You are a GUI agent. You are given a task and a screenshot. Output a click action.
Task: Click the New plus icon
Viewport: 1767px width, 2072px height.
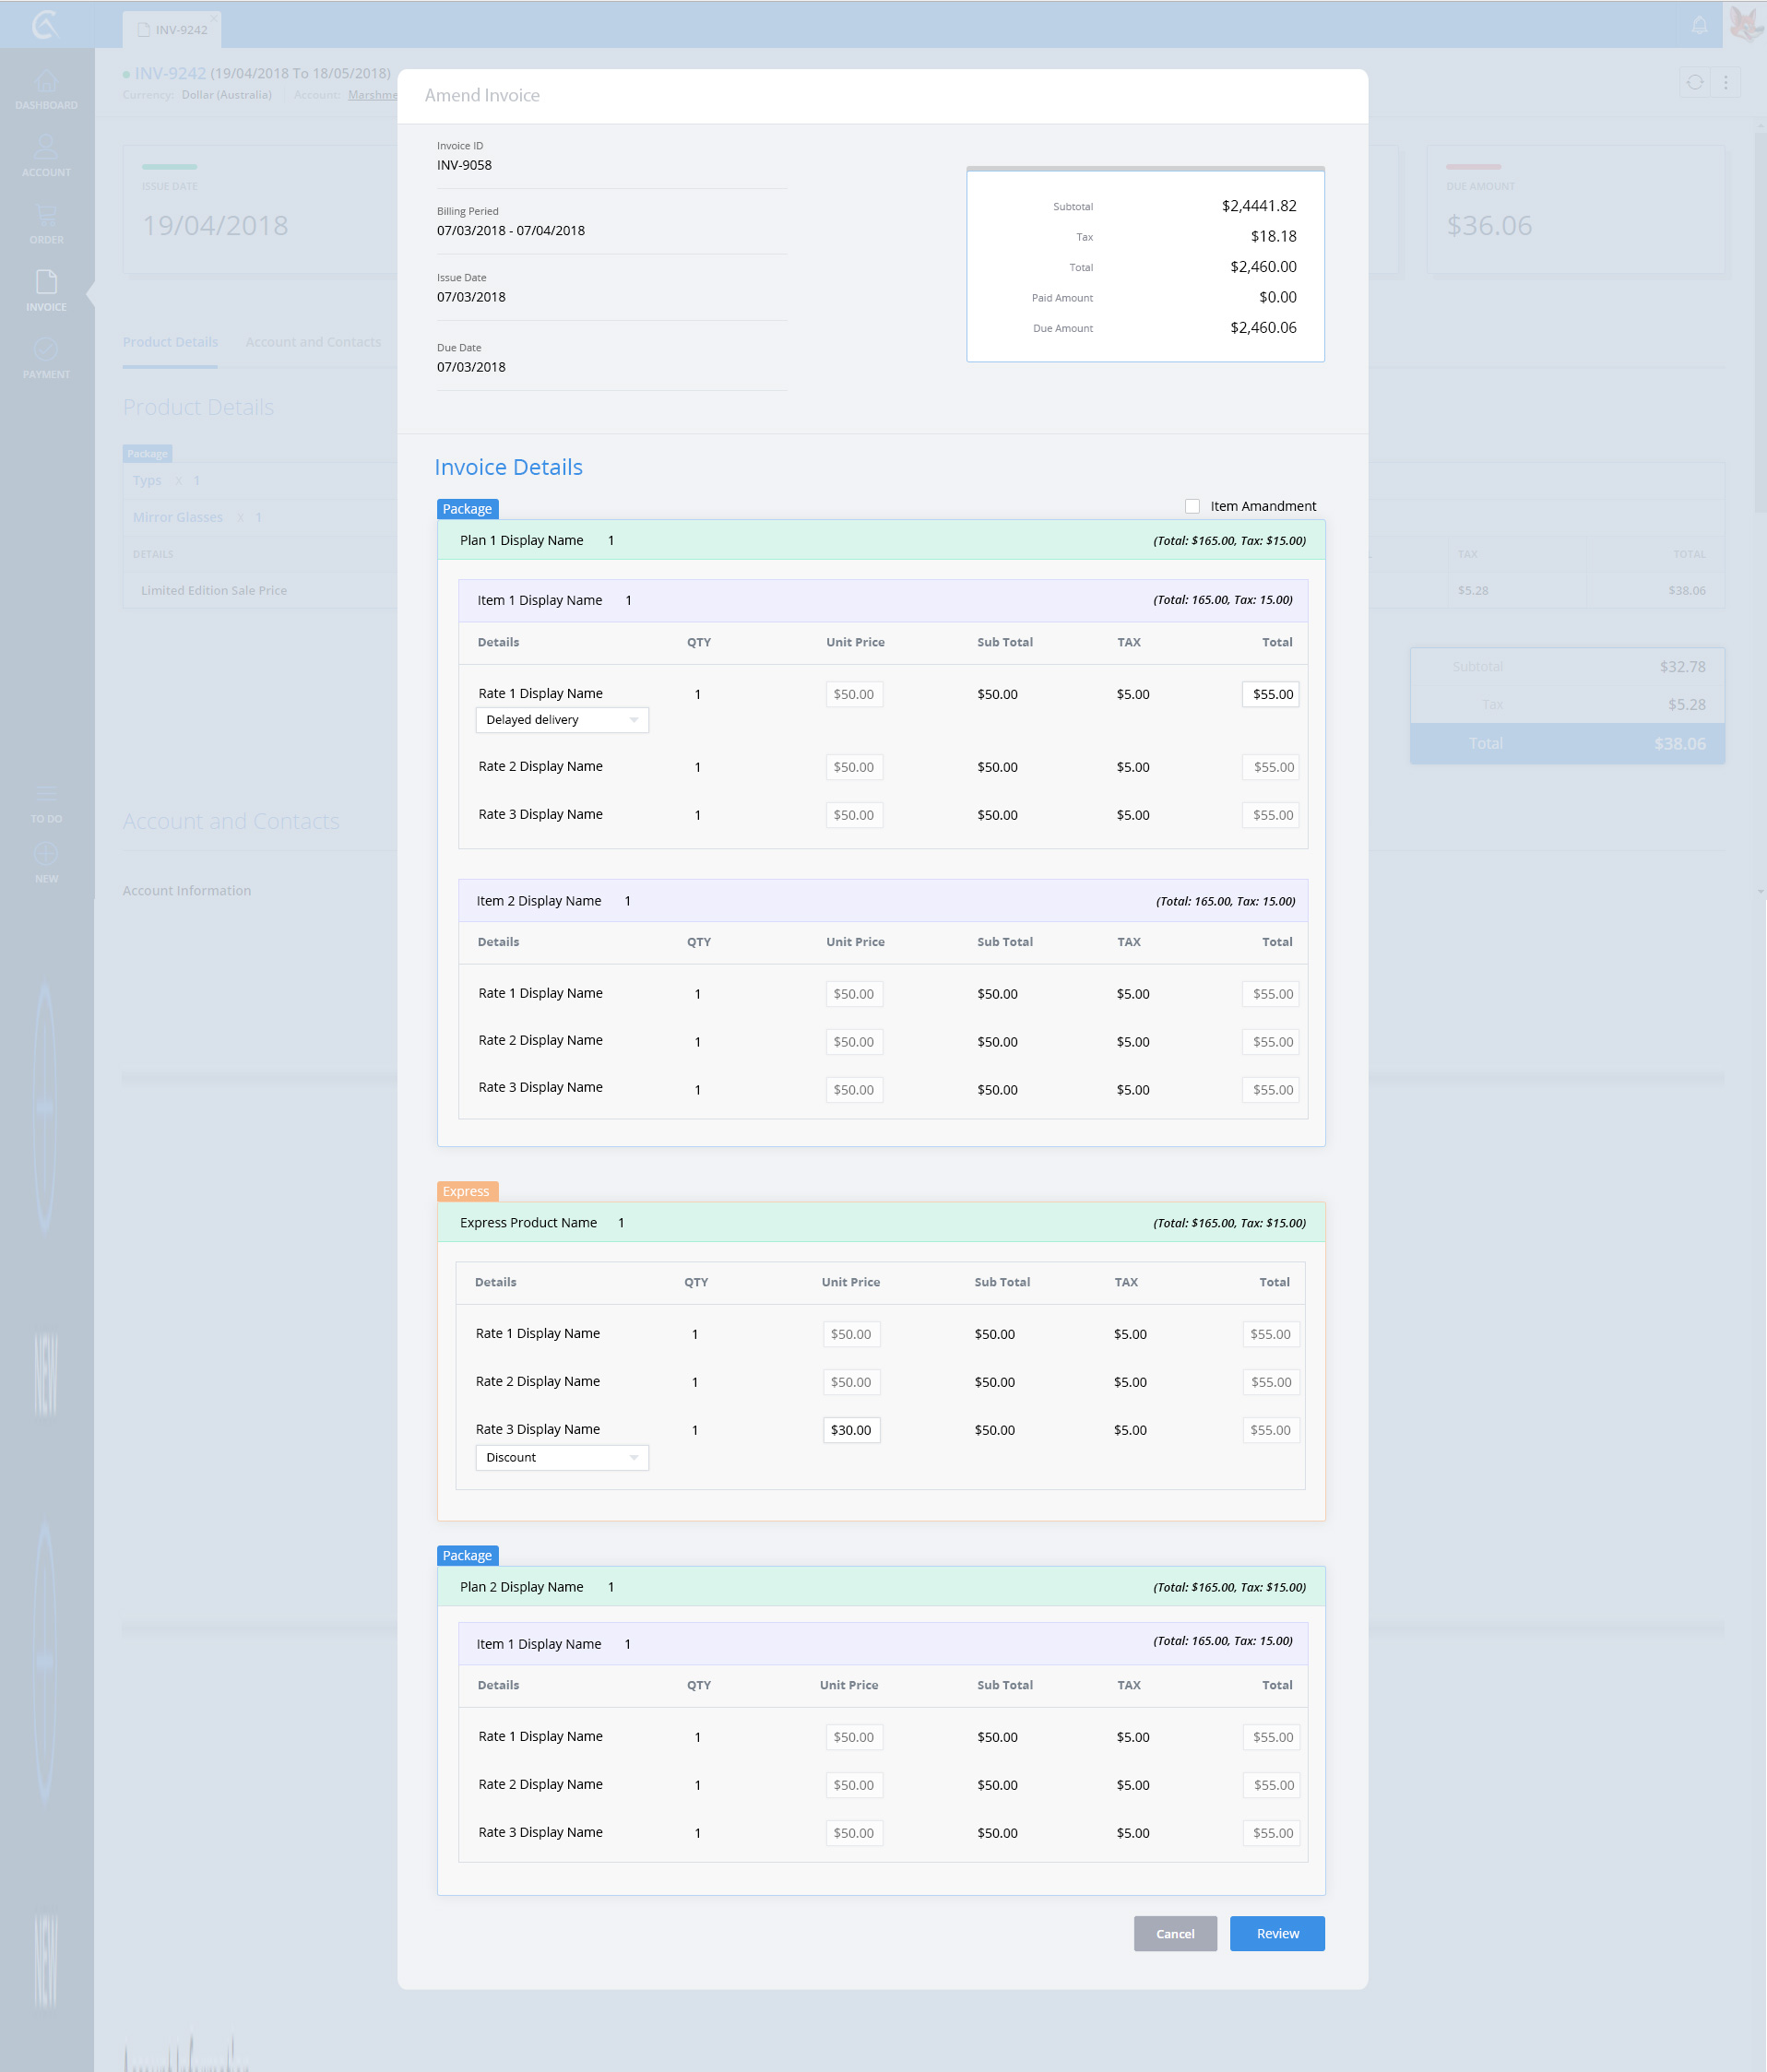(46, 862)
